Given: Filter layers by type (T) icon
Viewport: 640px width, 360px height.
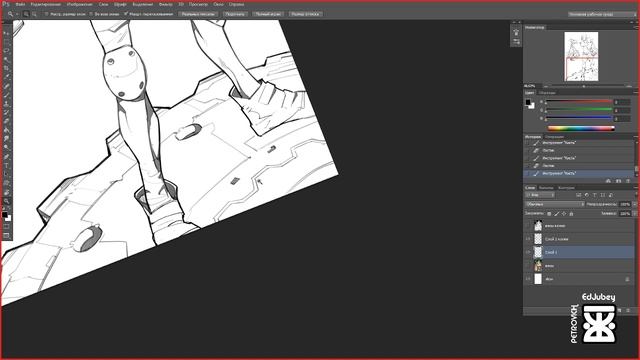Looking at the screenshot, I should tap(594, 195).
